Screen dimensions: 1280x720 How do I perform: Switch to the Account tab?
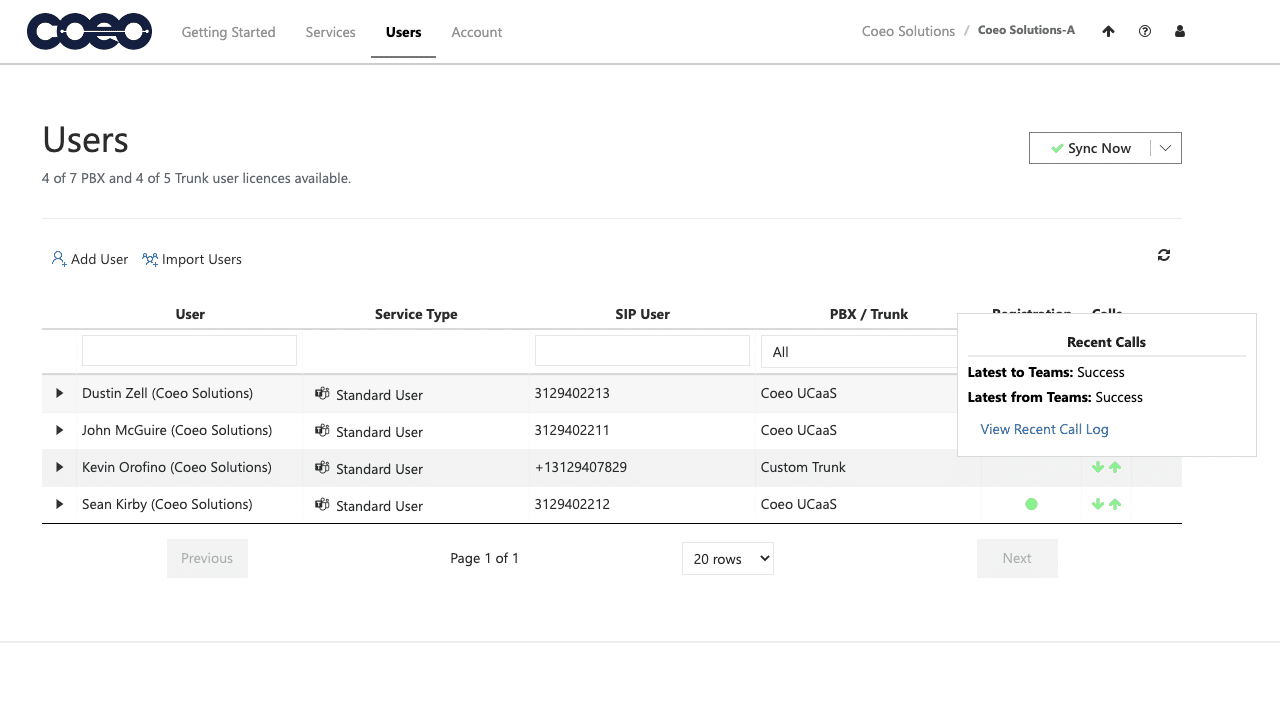(x=476, y=32)
